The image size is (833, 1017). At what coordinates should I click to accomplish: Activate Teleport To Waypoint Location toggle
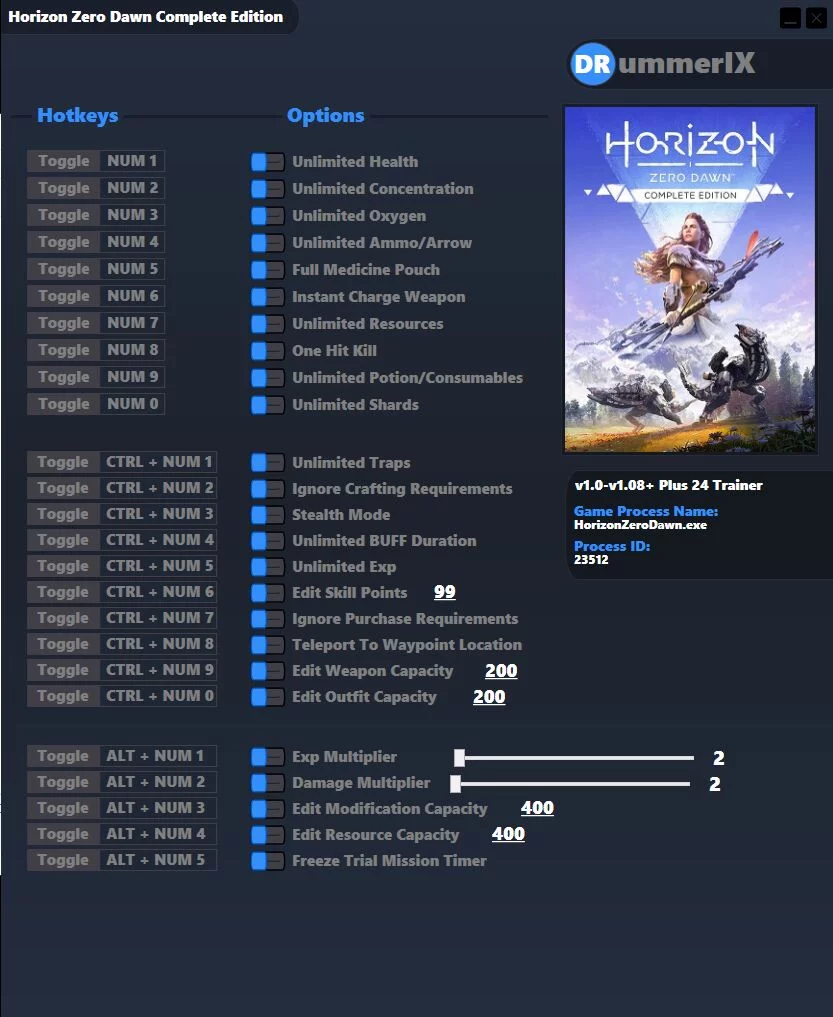click(x=267, y=645)
